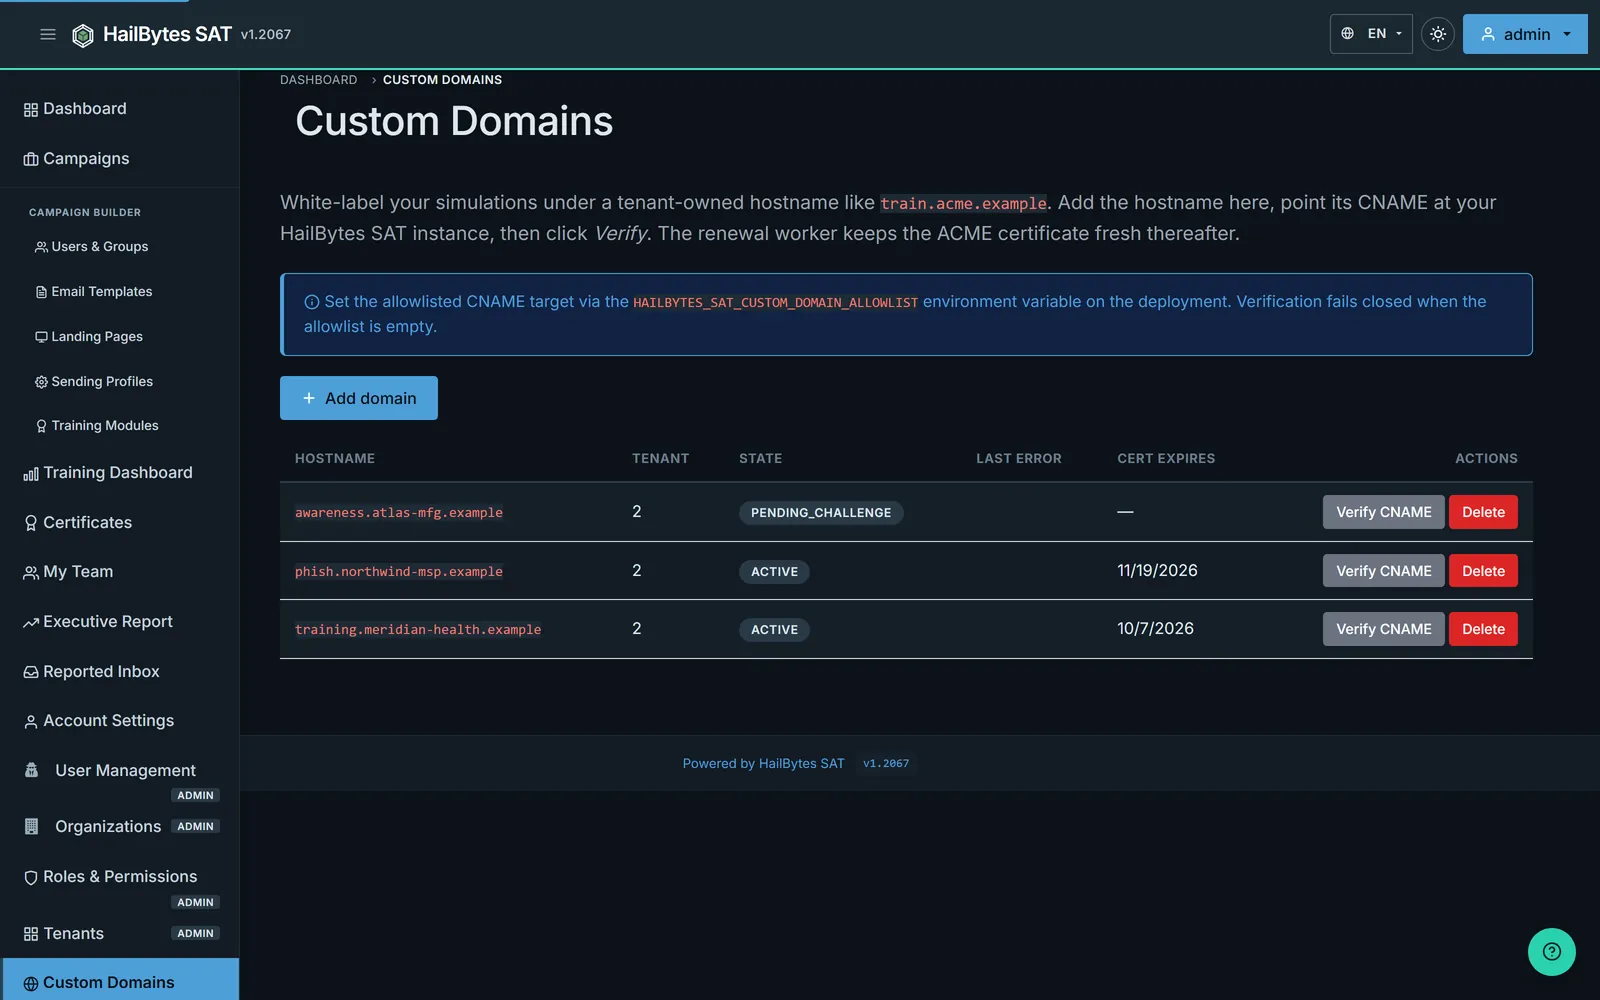Click TENANT column header

point(660,459)
